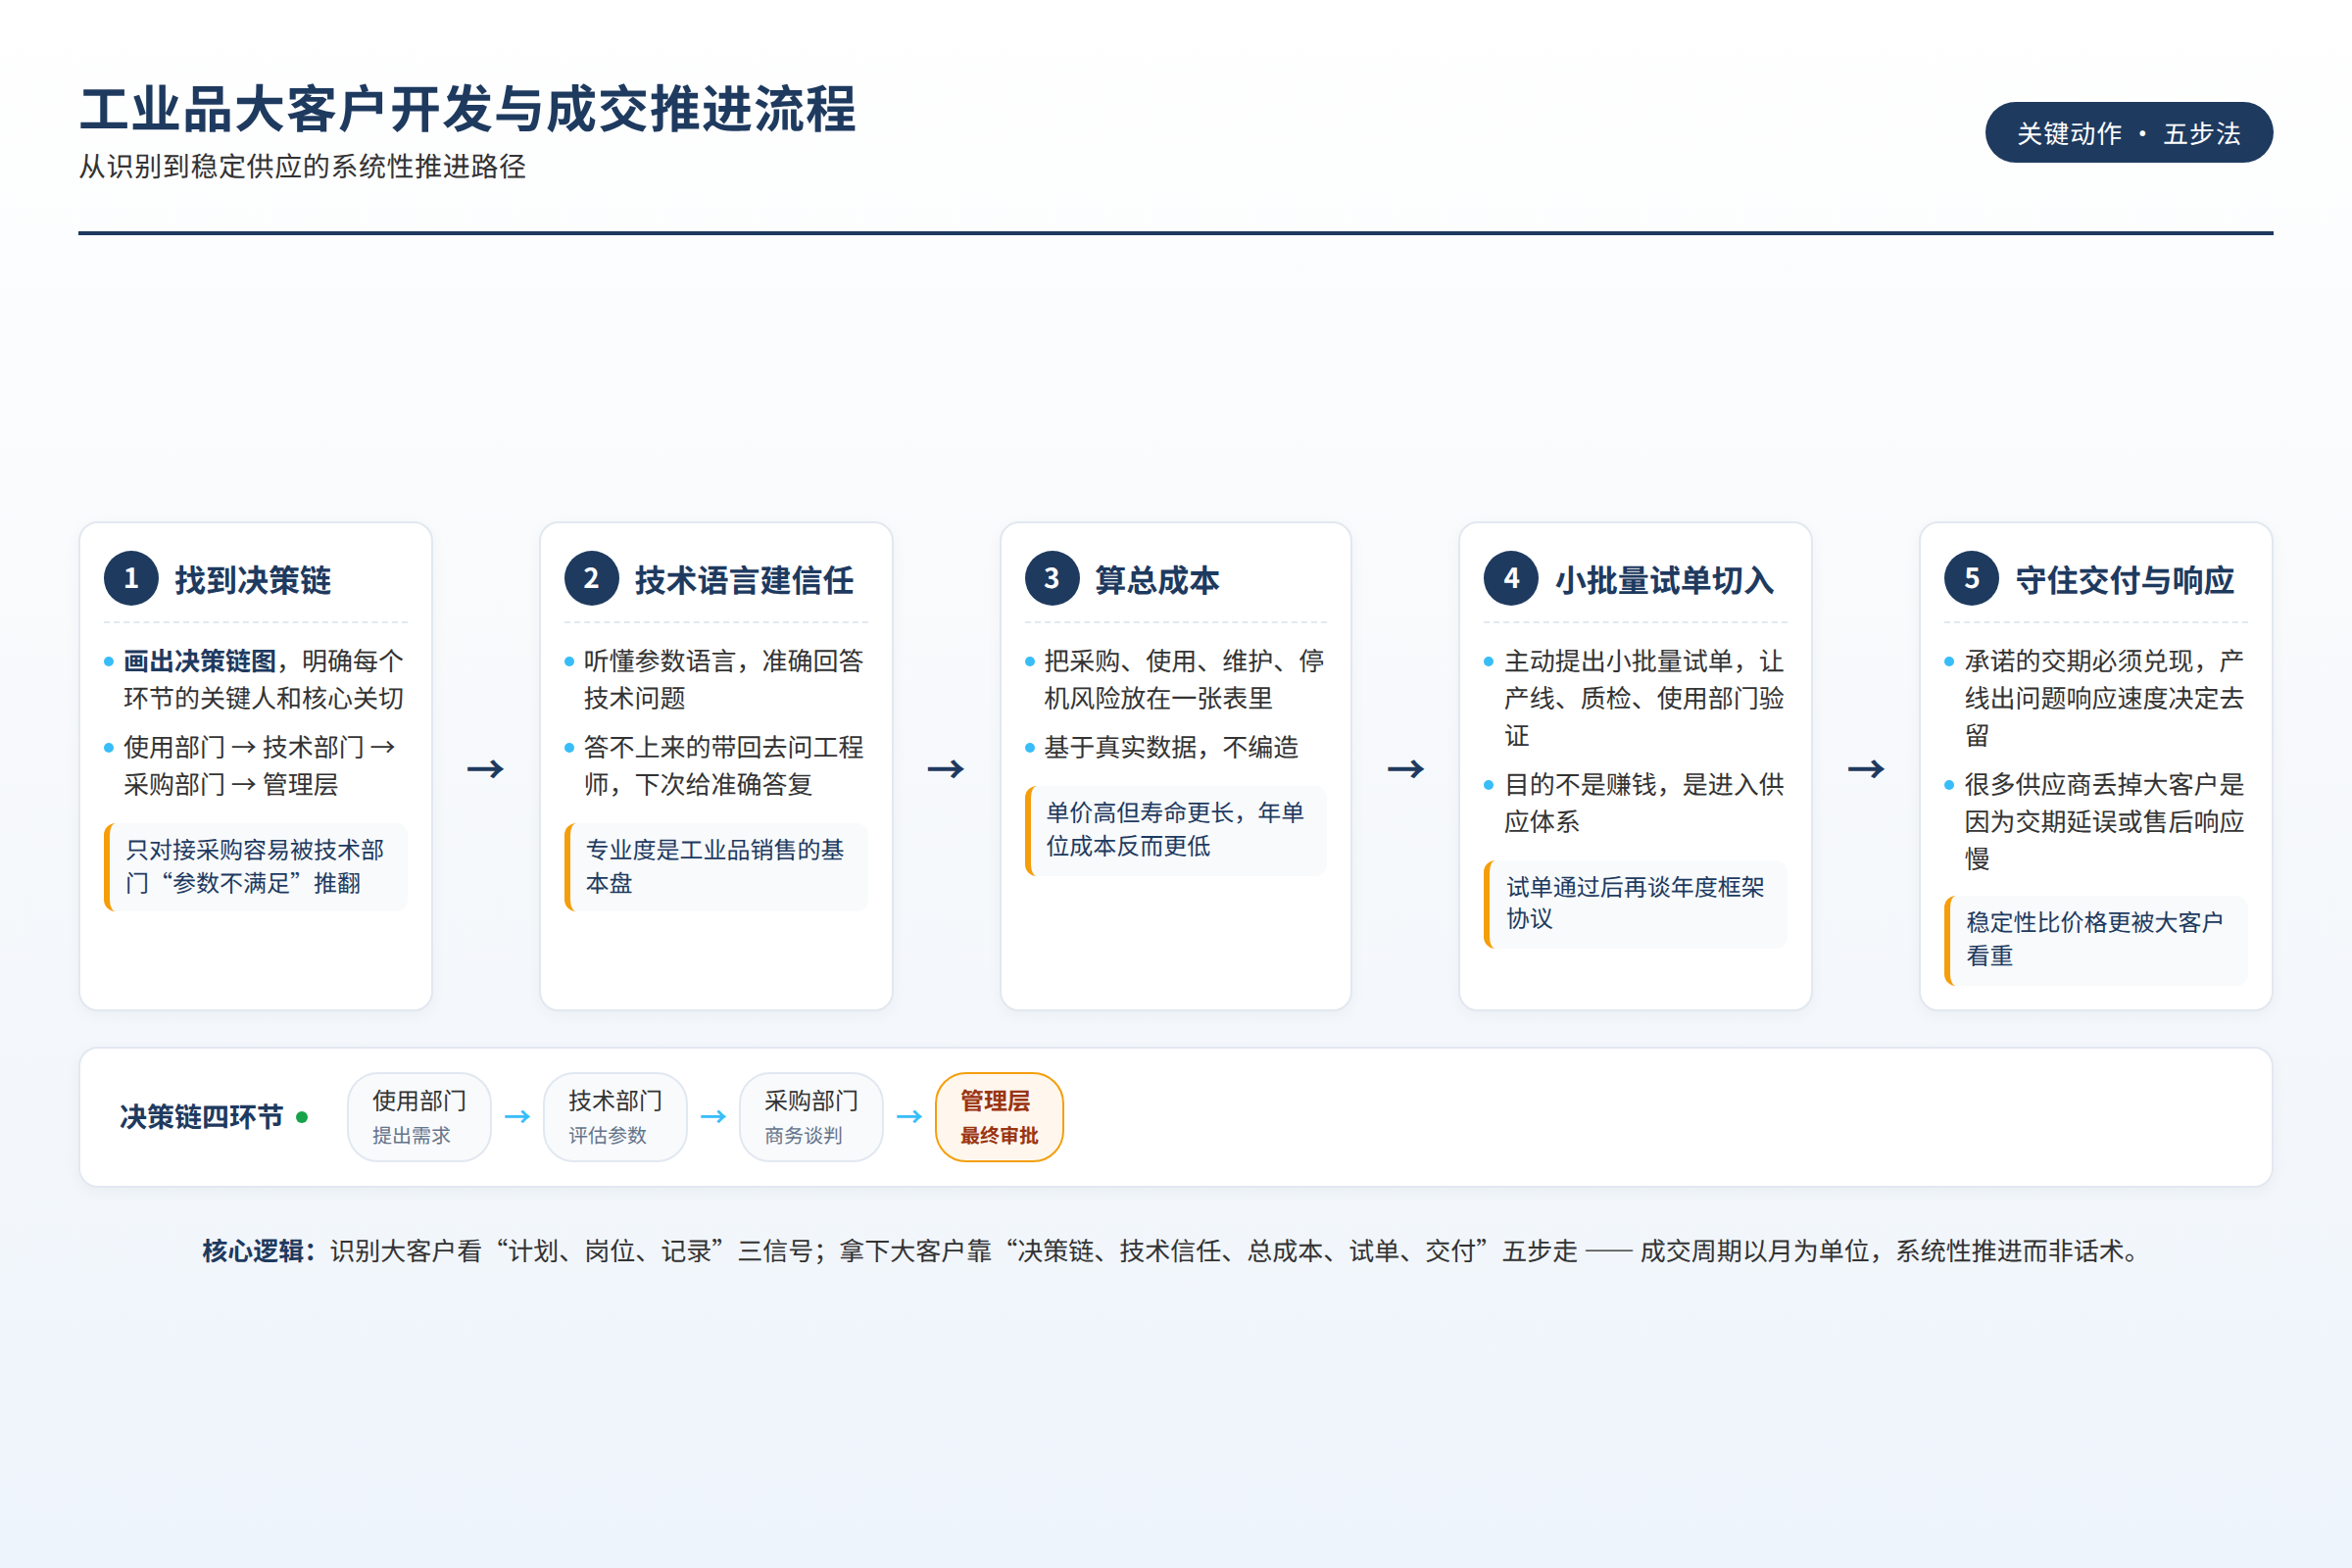Image resolution: width=2352 pixels, height=1568 pixels.
Task: Click the label 决策链四环节
Action: pyautogui.click(x=202, y=1117)
